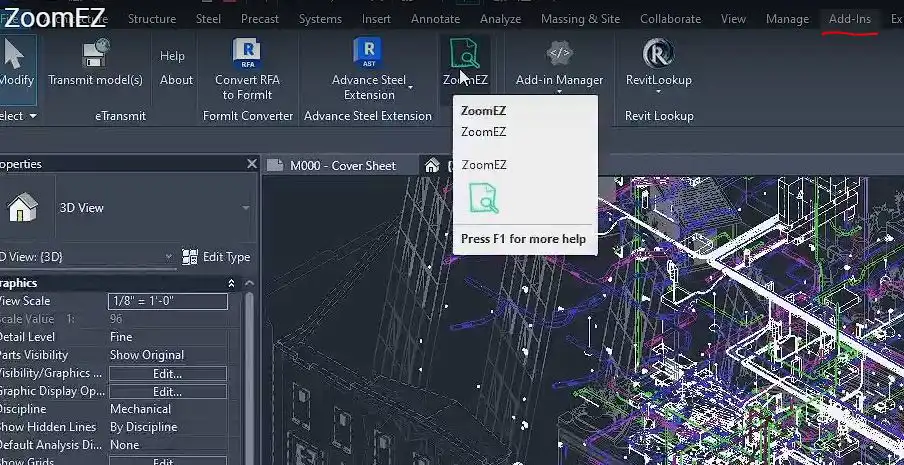Close the Properties palette

tap(252, 164)
